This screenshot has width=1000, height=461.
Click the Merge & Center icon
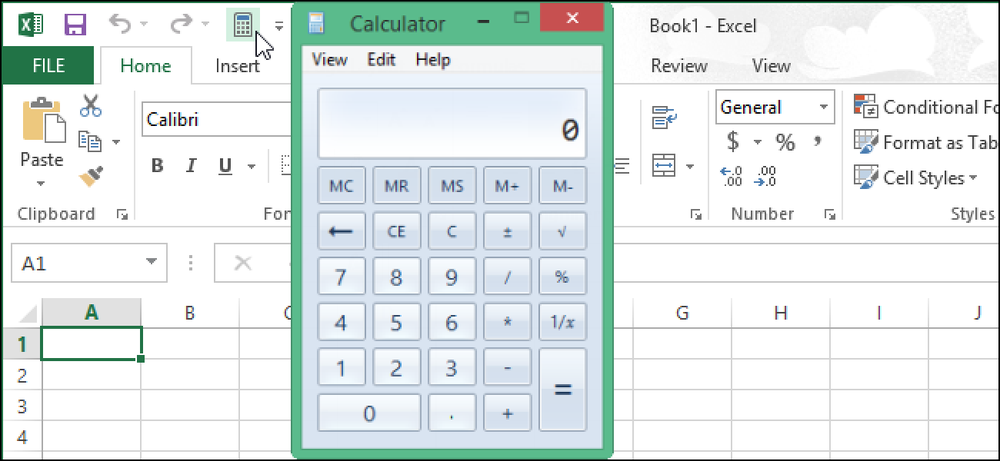663,166
